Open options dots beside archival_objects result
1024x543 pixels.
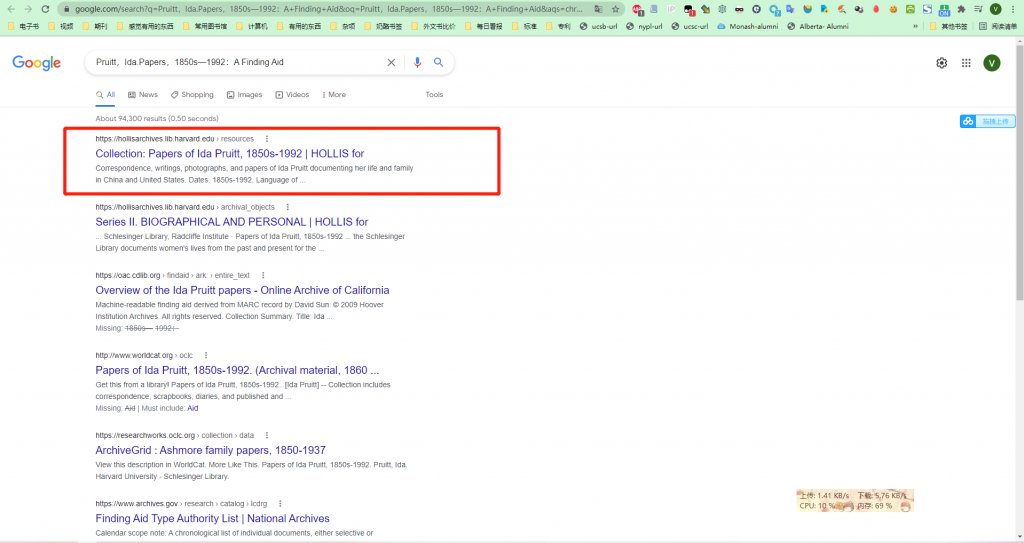coord(287,207)
